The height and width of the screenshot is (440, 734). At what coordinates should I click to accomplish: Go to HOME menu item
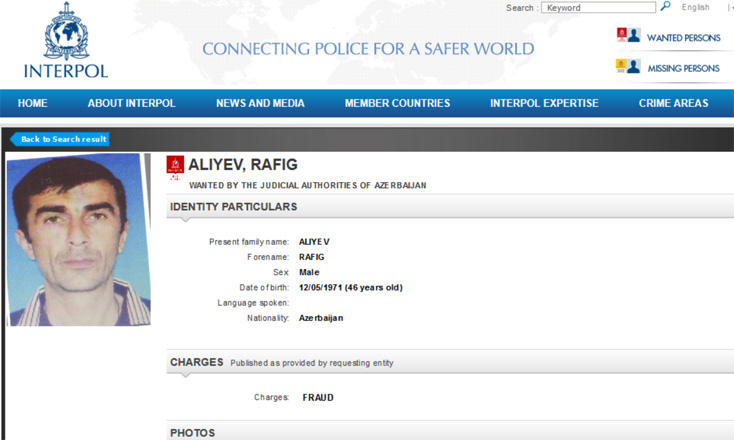tap(32, 103)
